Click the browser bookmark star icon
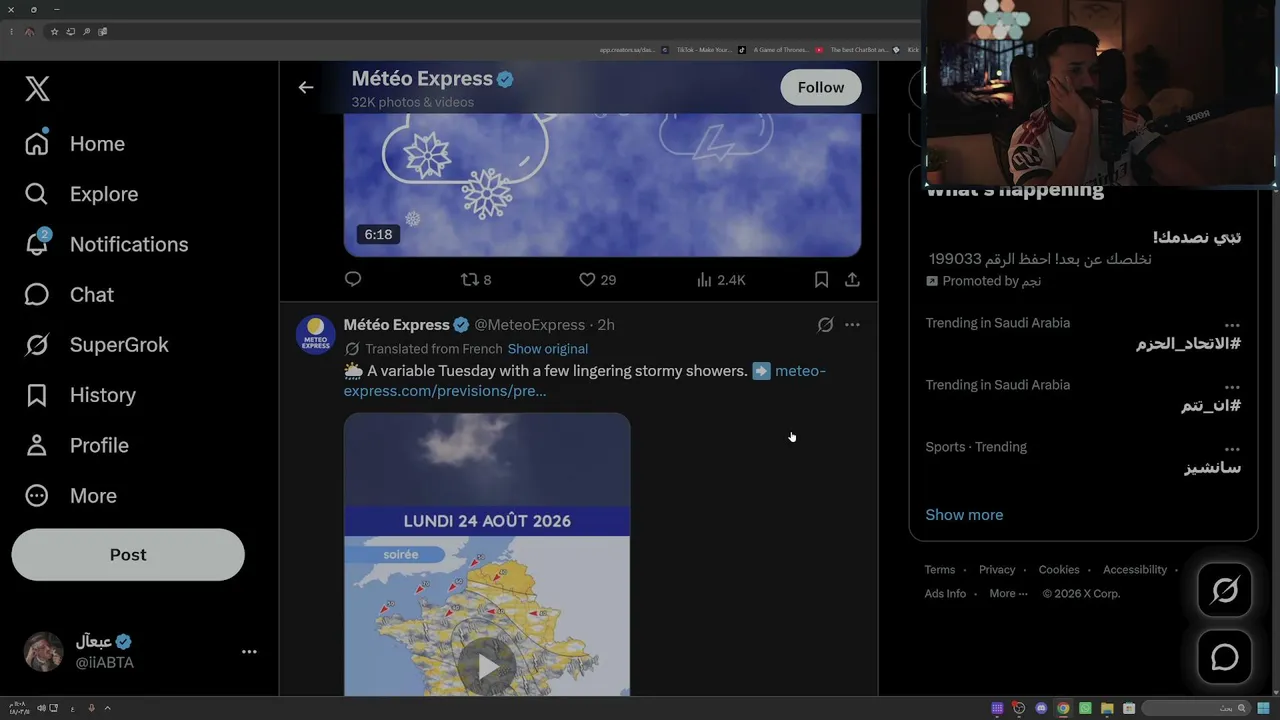This screenshot has width=1280, height=720. (x=54, y=32)
